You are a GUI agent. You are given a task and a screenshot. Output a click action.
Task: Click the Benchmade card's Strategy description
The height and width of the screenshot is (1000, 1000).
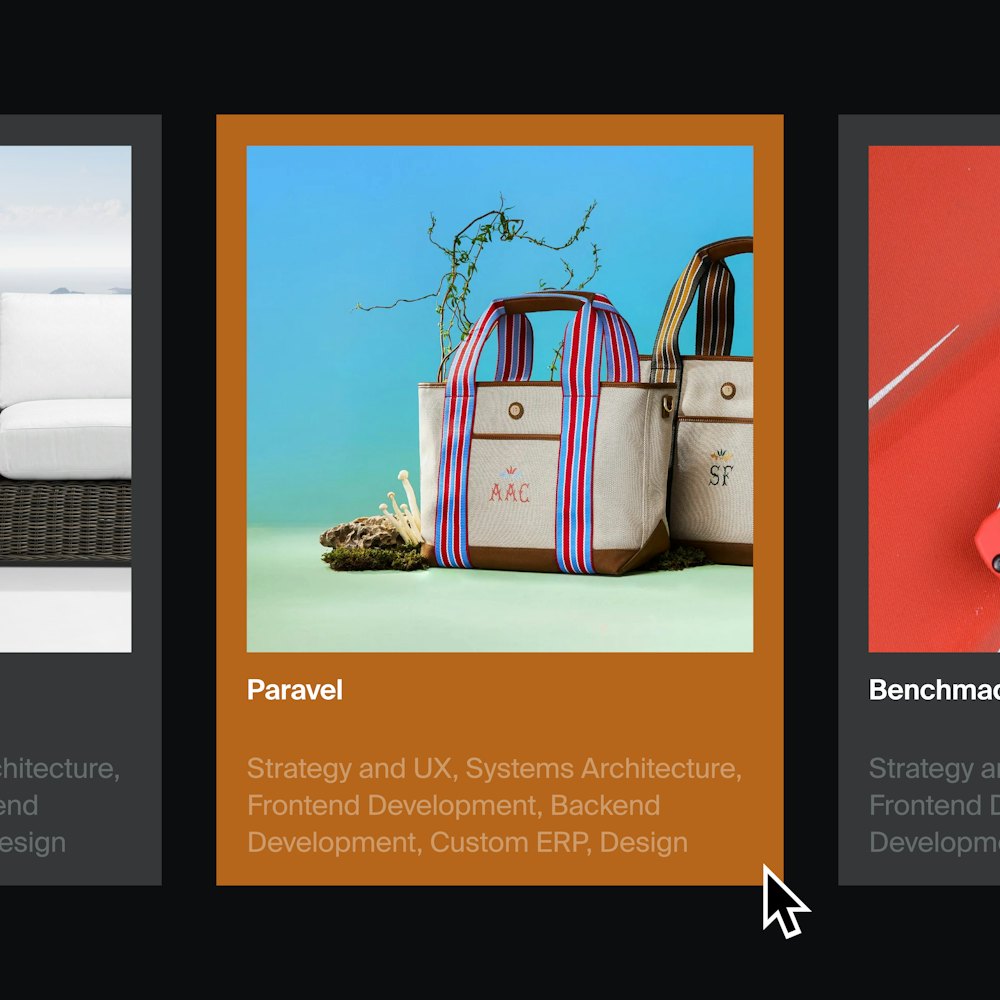[934, 805]
